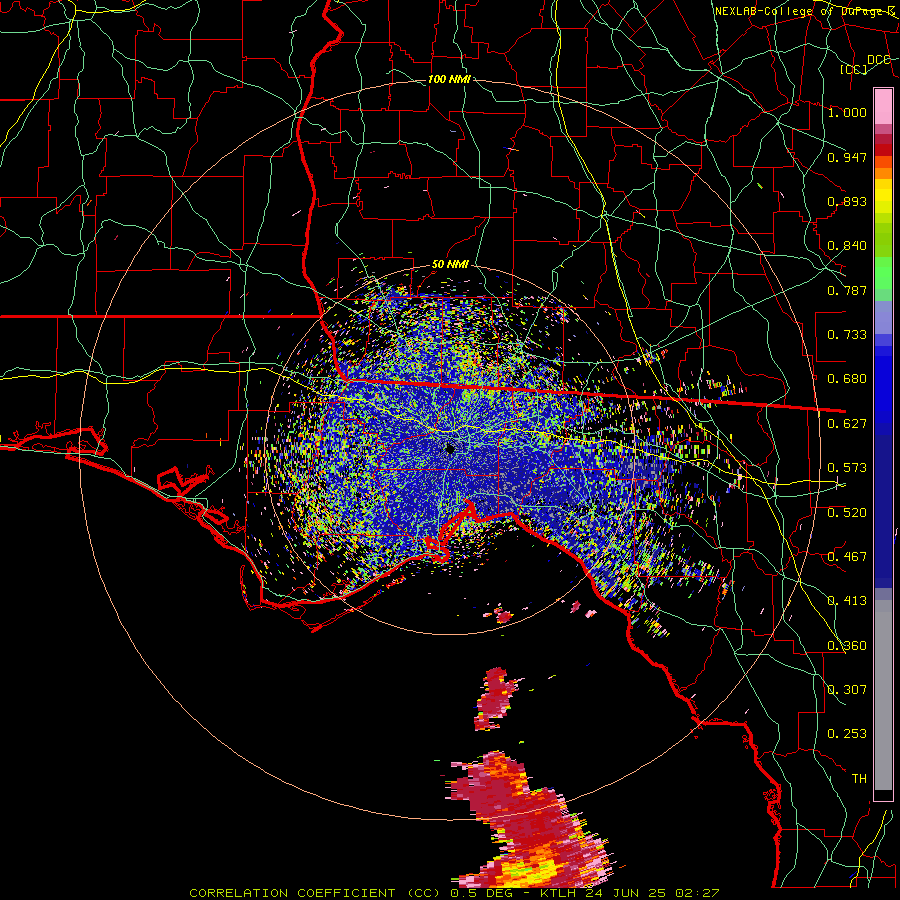Click the black radar site marker at center
The width and height of the screenshot is (900, 900).
[450, 449]
